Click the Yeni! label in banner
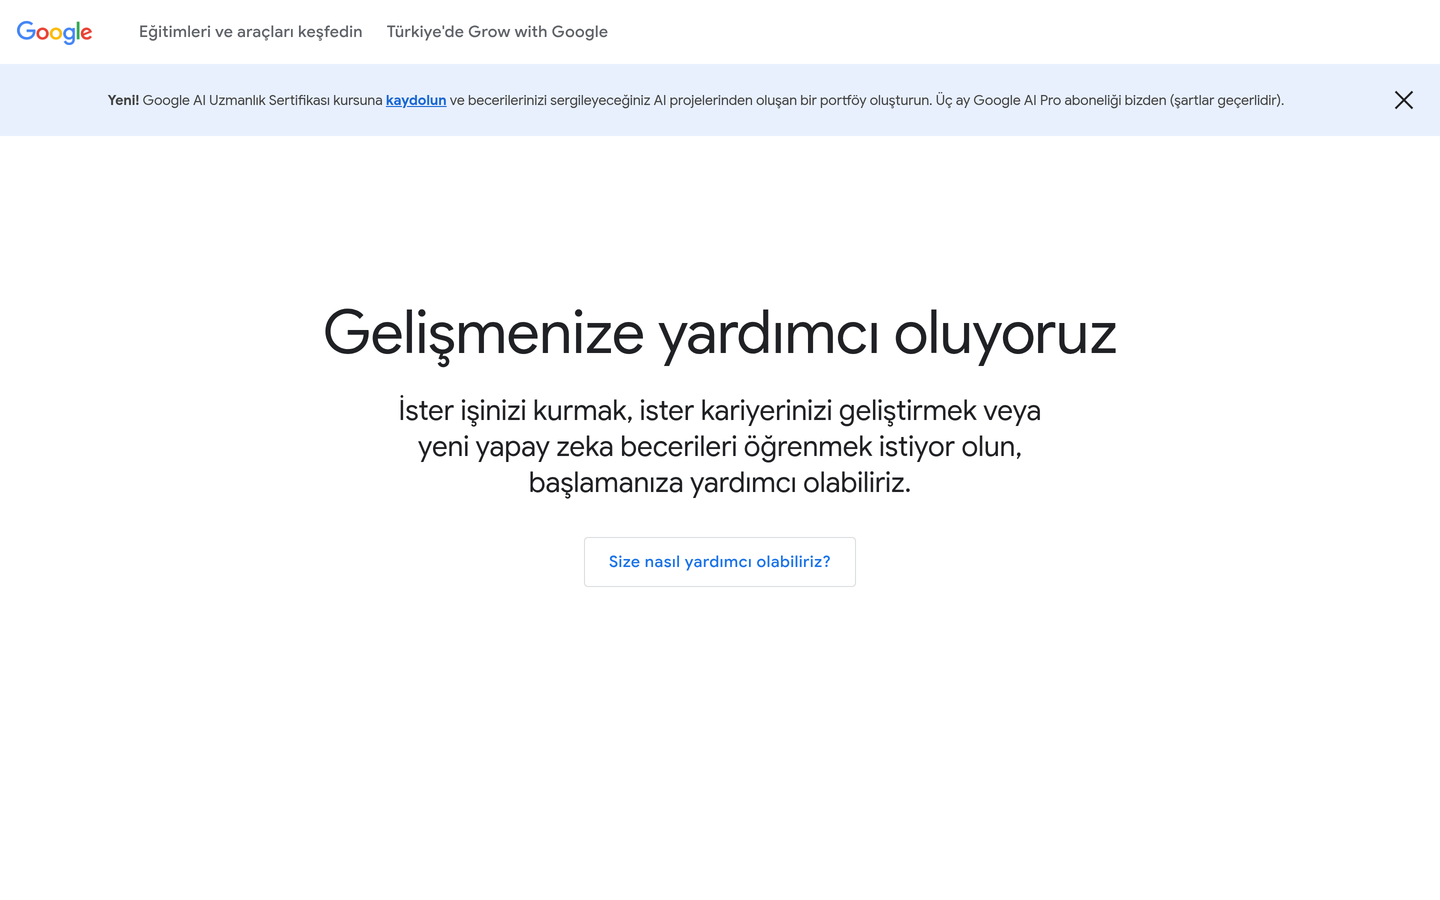Image resolution: width=1440 pixels, height=900 pixels. pos(124,100)
